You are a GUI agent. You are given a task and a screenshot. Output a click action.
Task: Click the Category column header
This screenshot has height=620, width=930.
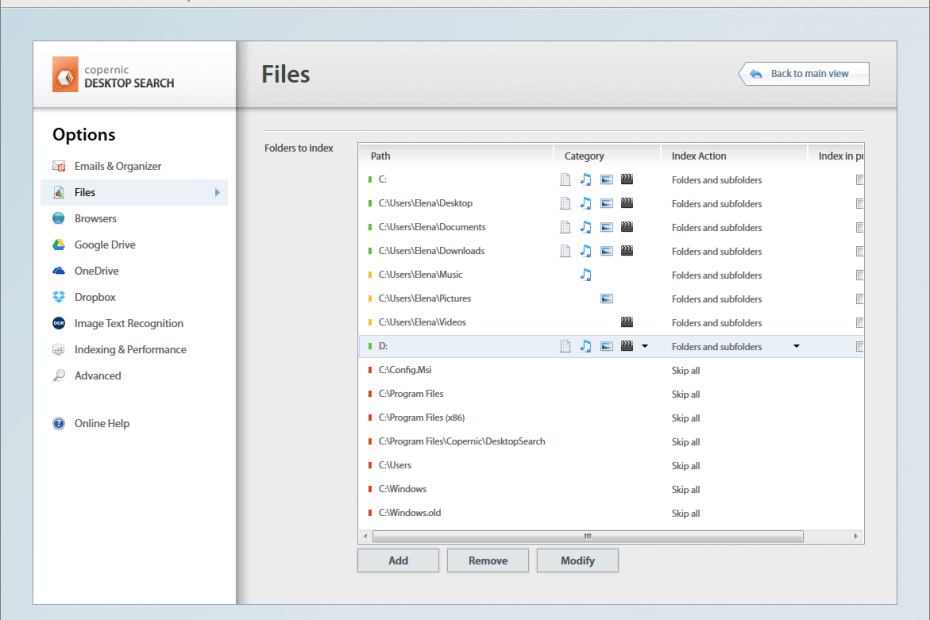click(607, 156)
